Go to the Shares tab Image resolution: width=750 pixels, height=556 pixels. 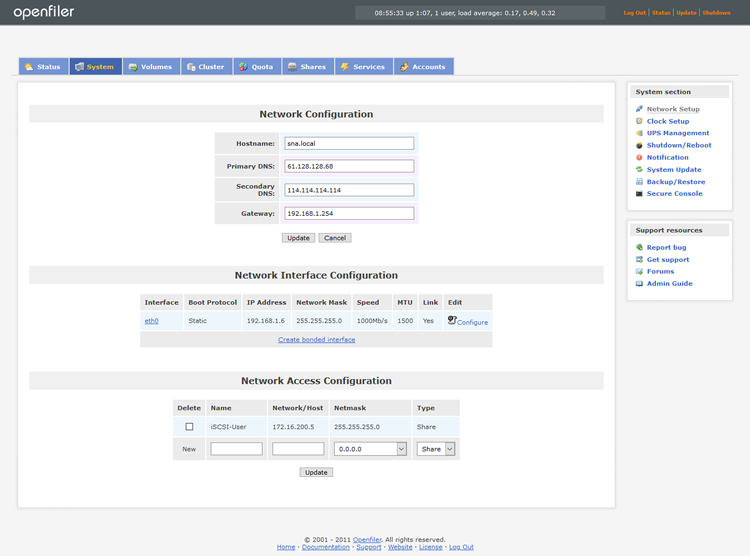coord(308,67)
